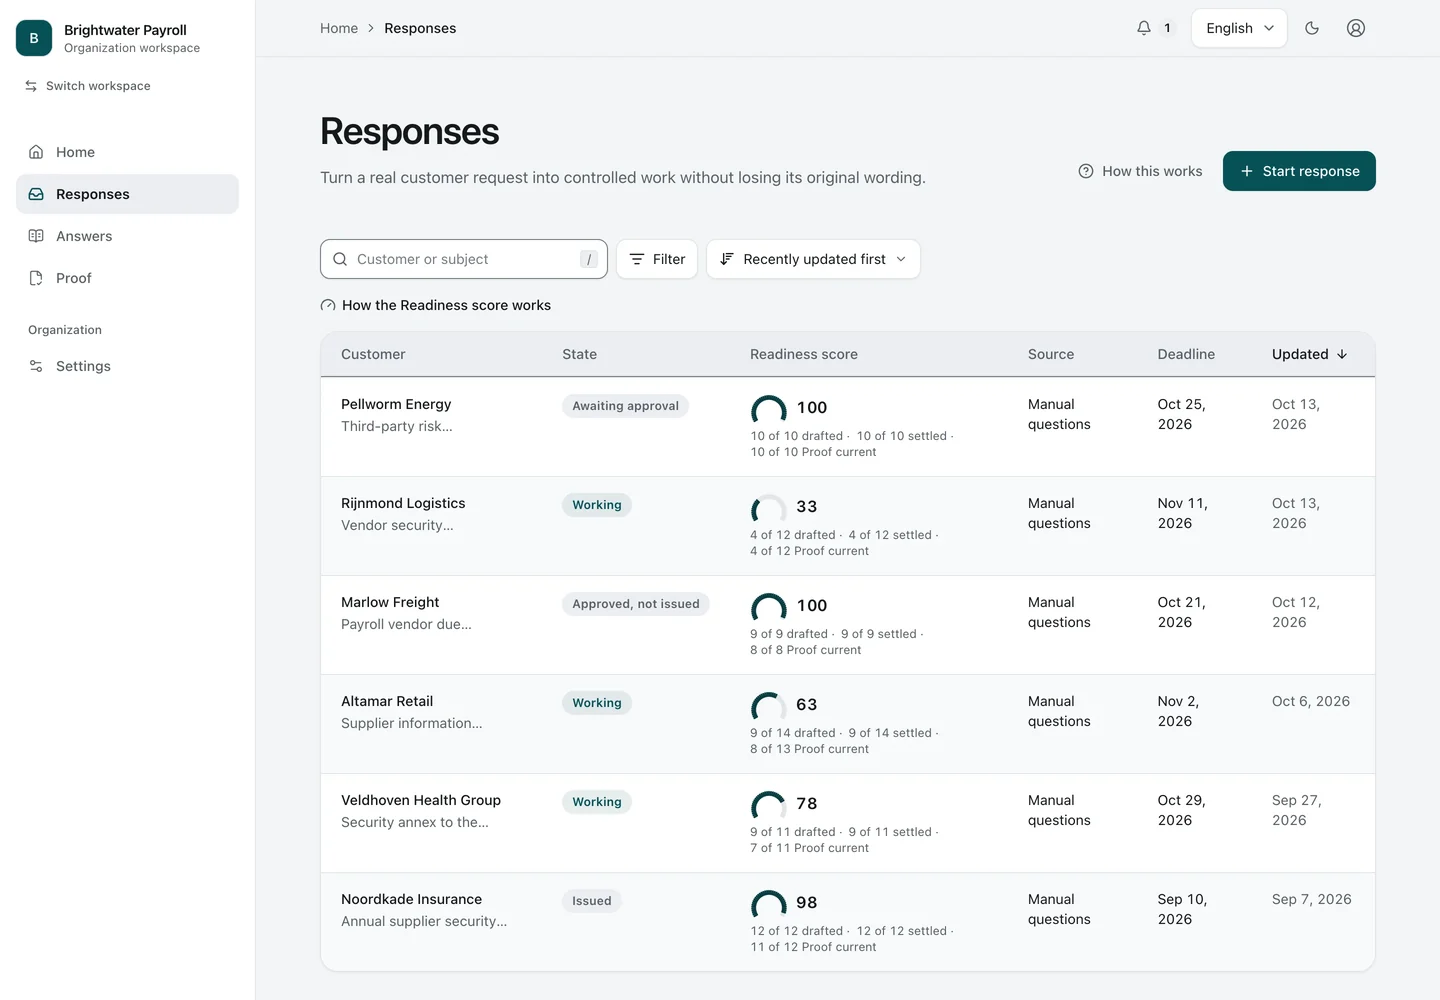Select Answers in the sidebar
Viewport: 1440px width, 1000px height.
point(127,236)
